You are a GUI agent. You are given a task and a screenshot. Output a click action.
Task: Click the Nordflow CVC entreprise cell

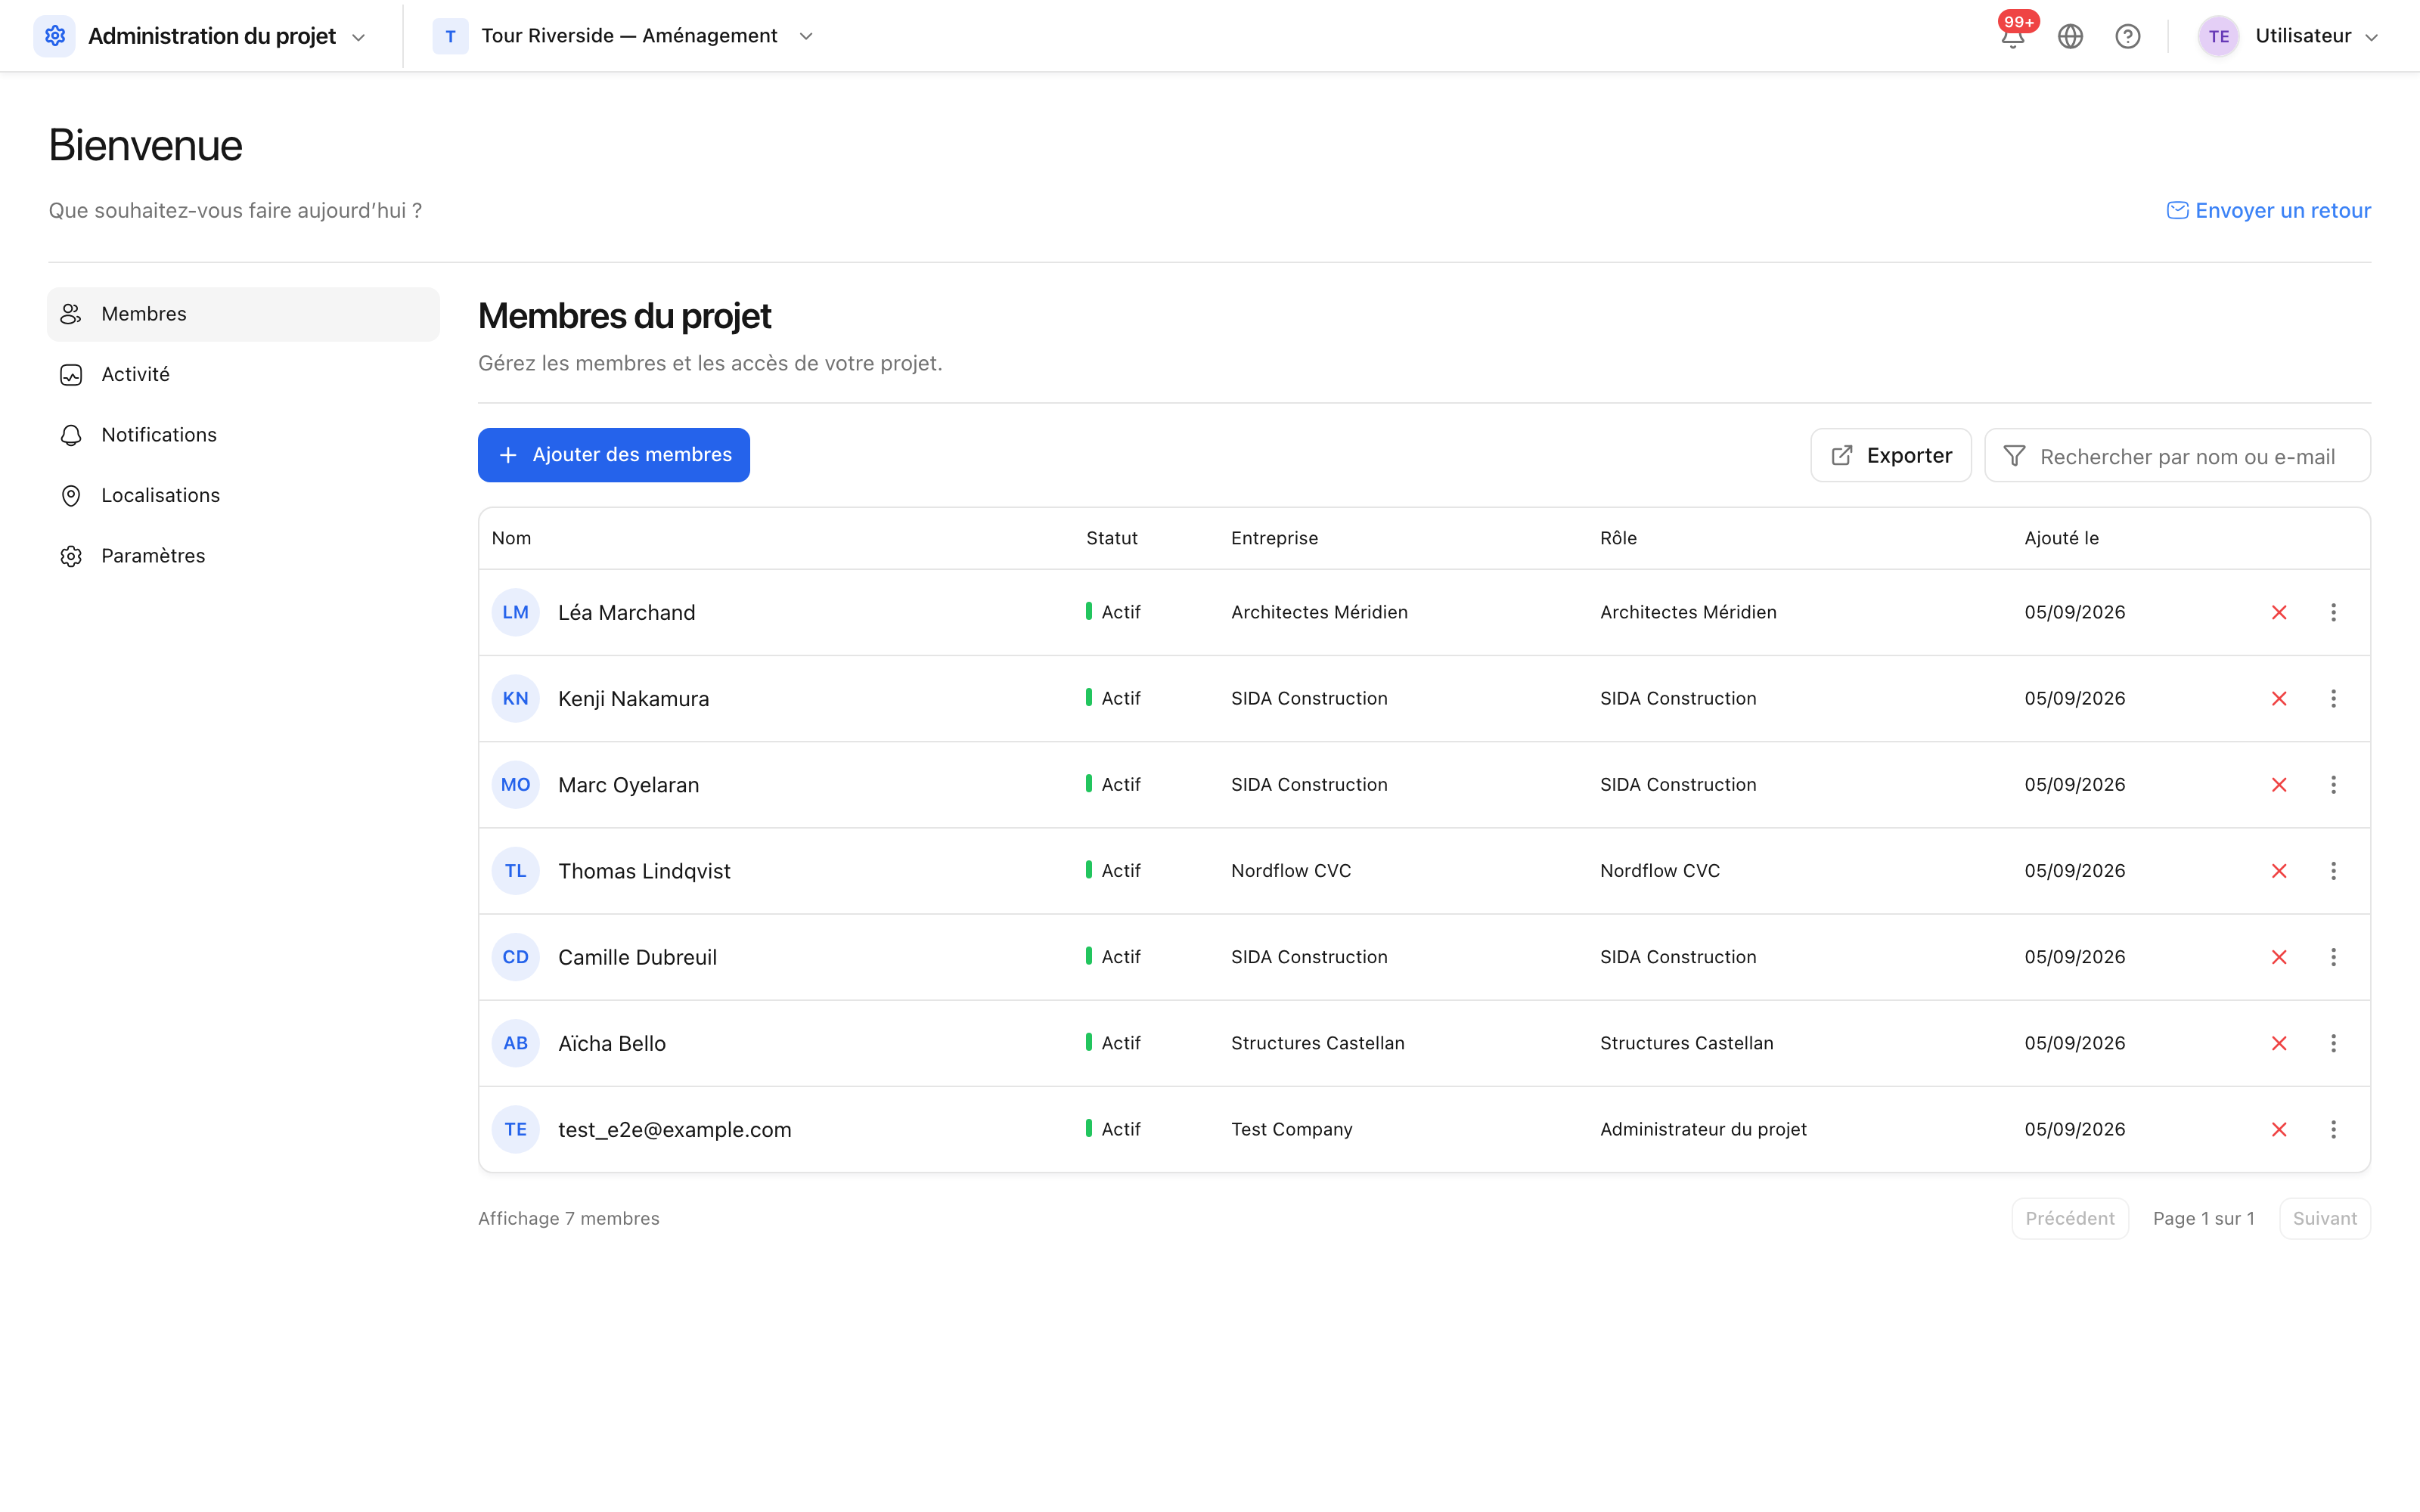[x=1290, y=871]
